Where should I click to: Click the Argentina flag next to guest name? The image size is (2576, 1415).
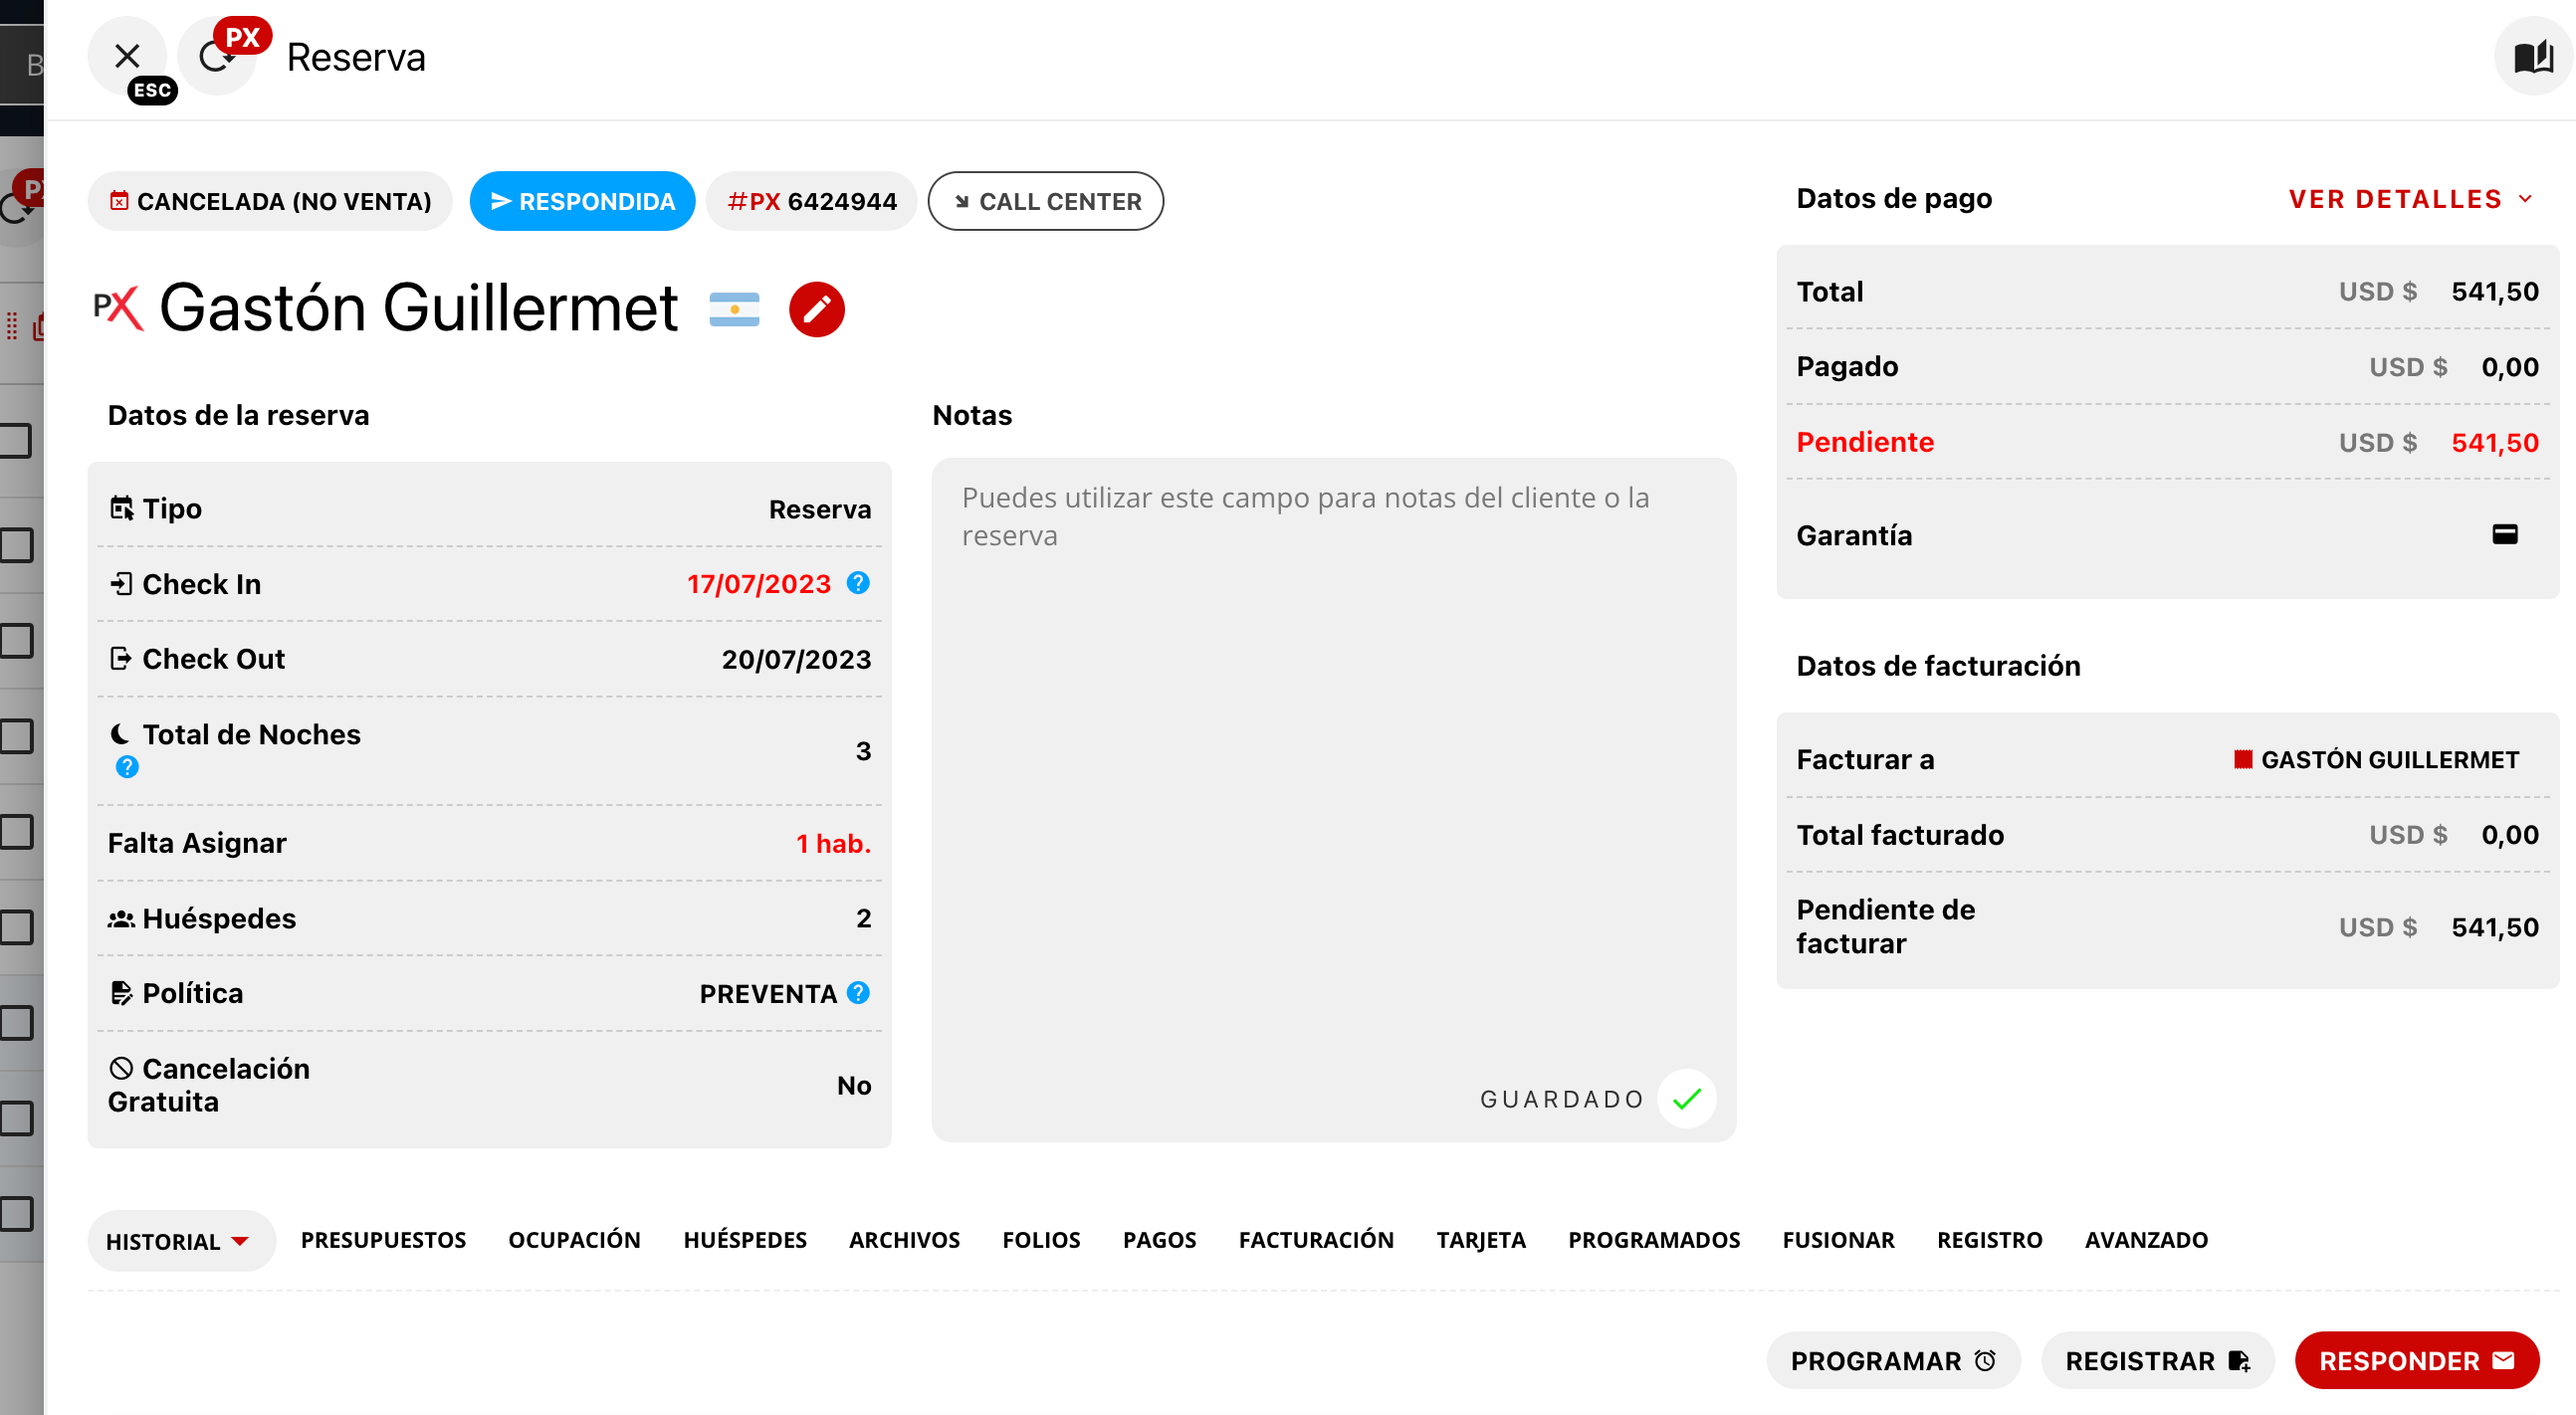coord(734,309)
